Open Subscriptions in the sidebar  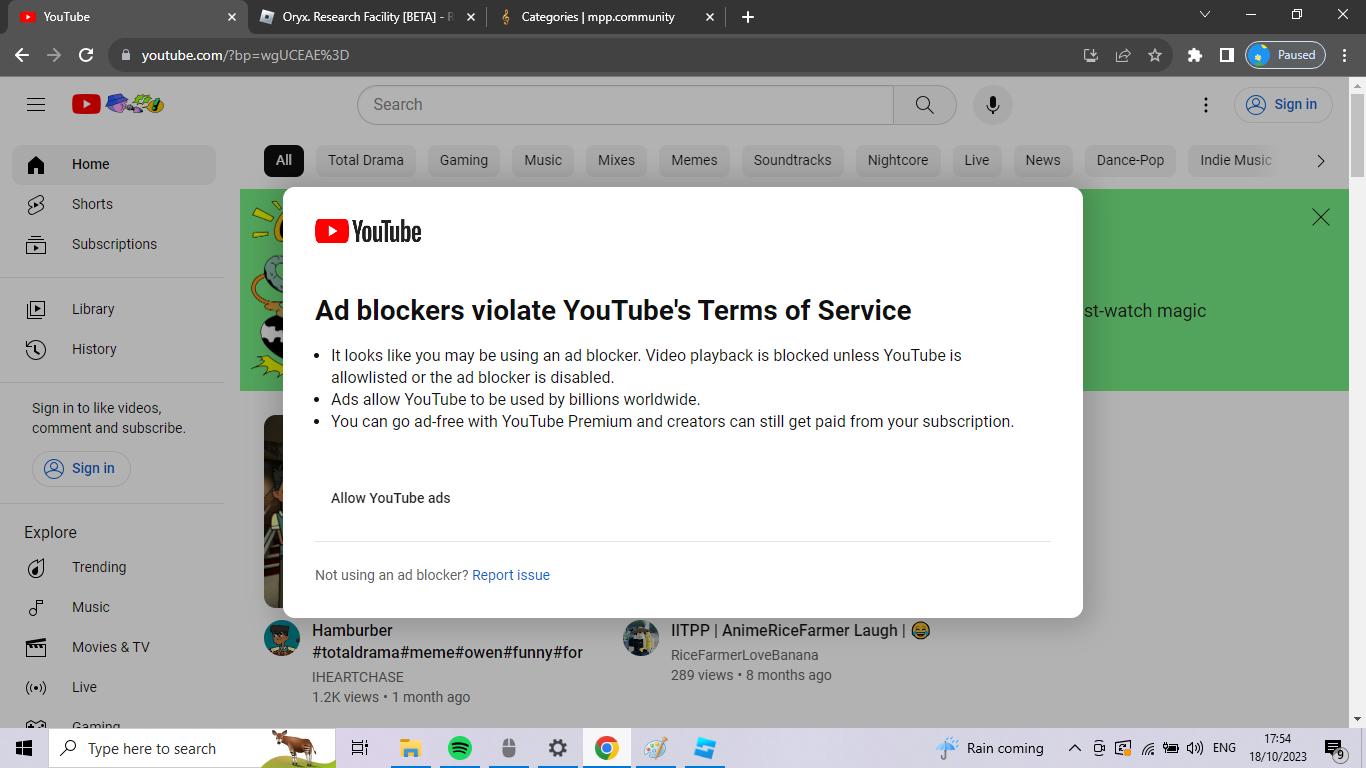pos(114,244)
